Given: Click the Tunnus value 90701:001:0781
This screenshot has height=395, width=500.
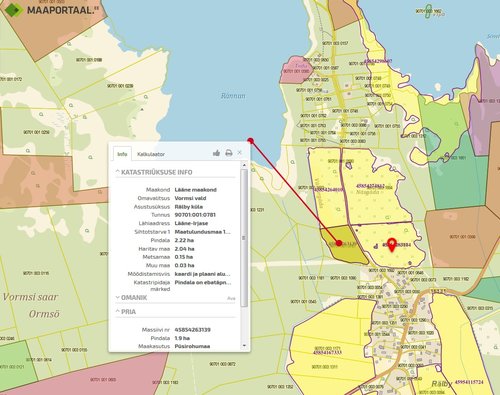Looking at the screenshot, I should 195,215.
